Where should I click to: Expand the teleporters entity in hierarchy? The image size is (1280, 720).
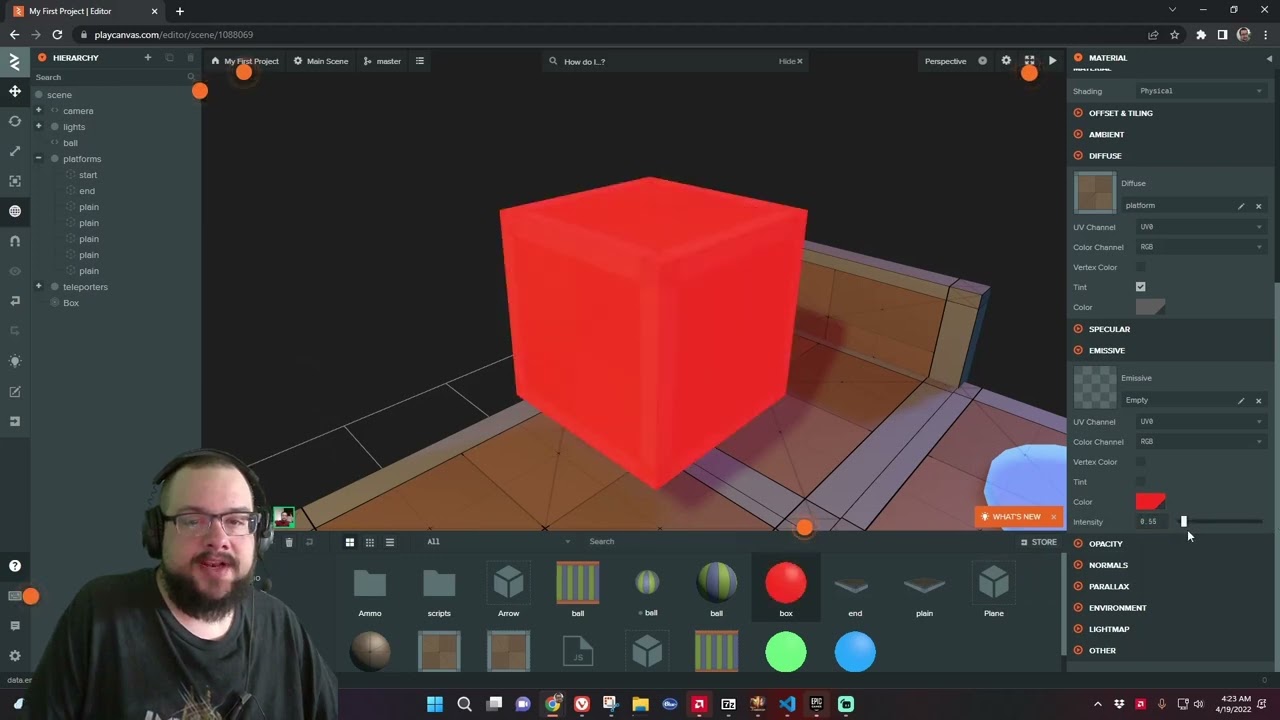pyautogui.click(x=39, y=287)
